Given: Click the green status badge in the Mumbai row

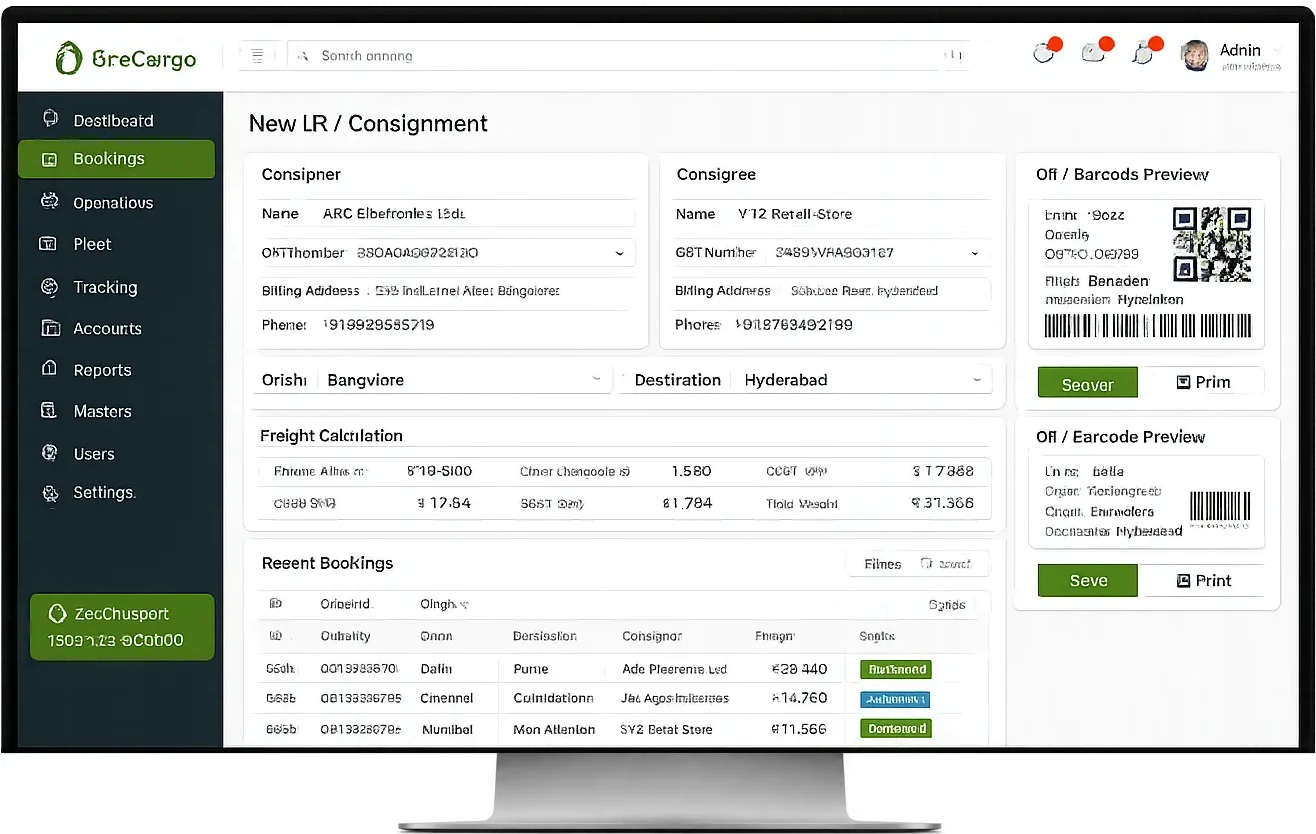Looking at the screenshot, I should (895, 729).
